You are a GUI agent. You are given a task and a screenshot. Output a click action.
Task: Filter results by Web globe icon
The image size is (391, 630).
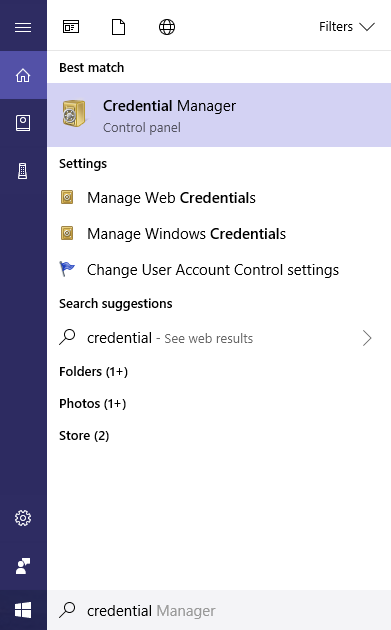[x=167, y=27]
